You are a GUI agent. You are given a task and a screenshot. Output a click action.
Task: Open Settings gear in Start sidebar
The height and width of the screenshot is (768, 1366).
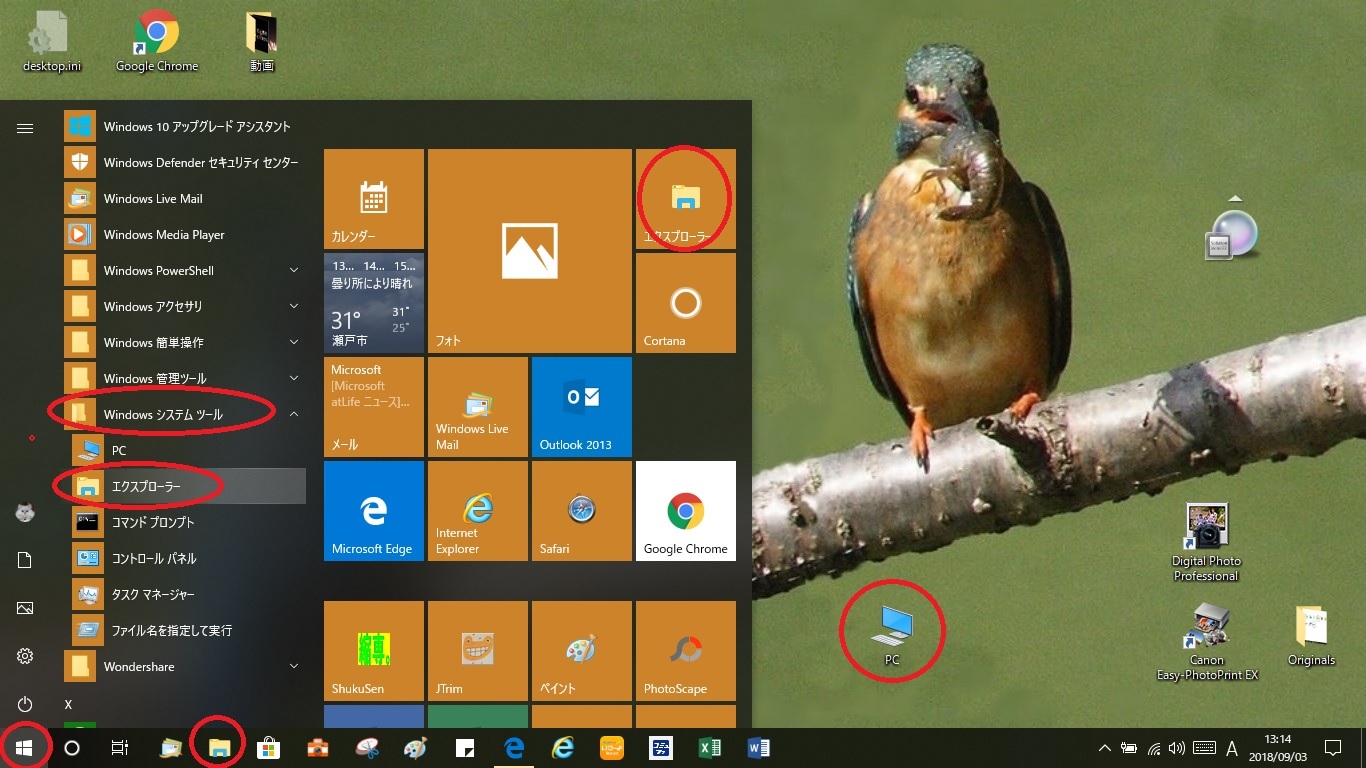coord(25,656)
